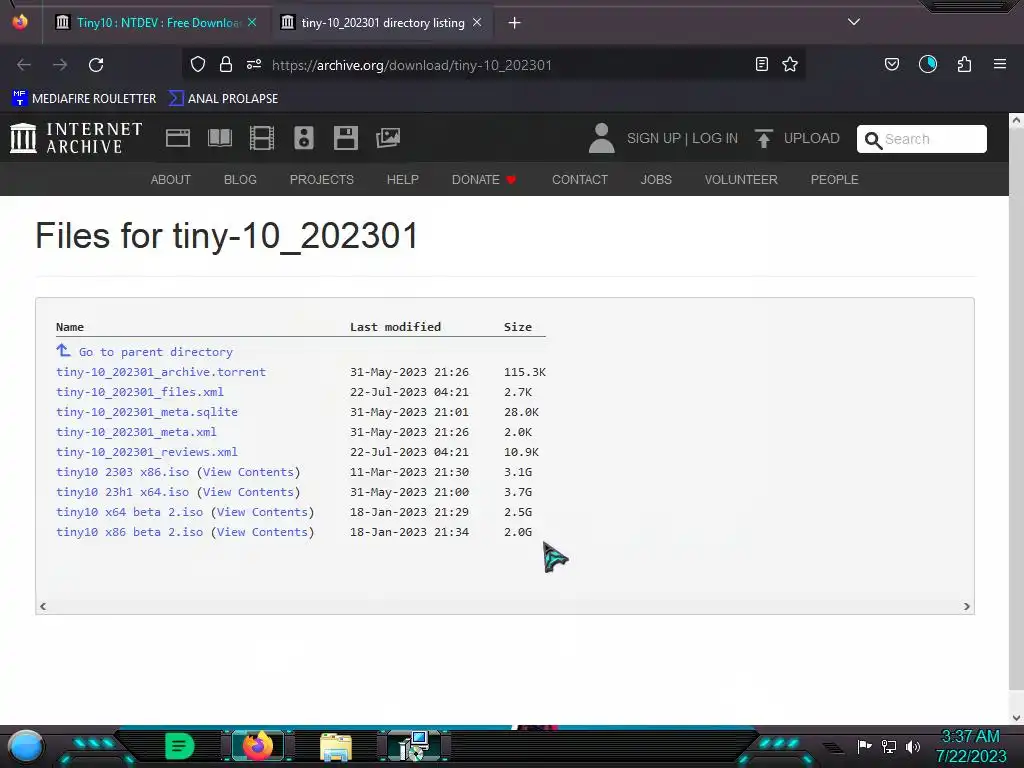Open the Web archive icon
Screen dimensions: 1024x768
point(178,138)
